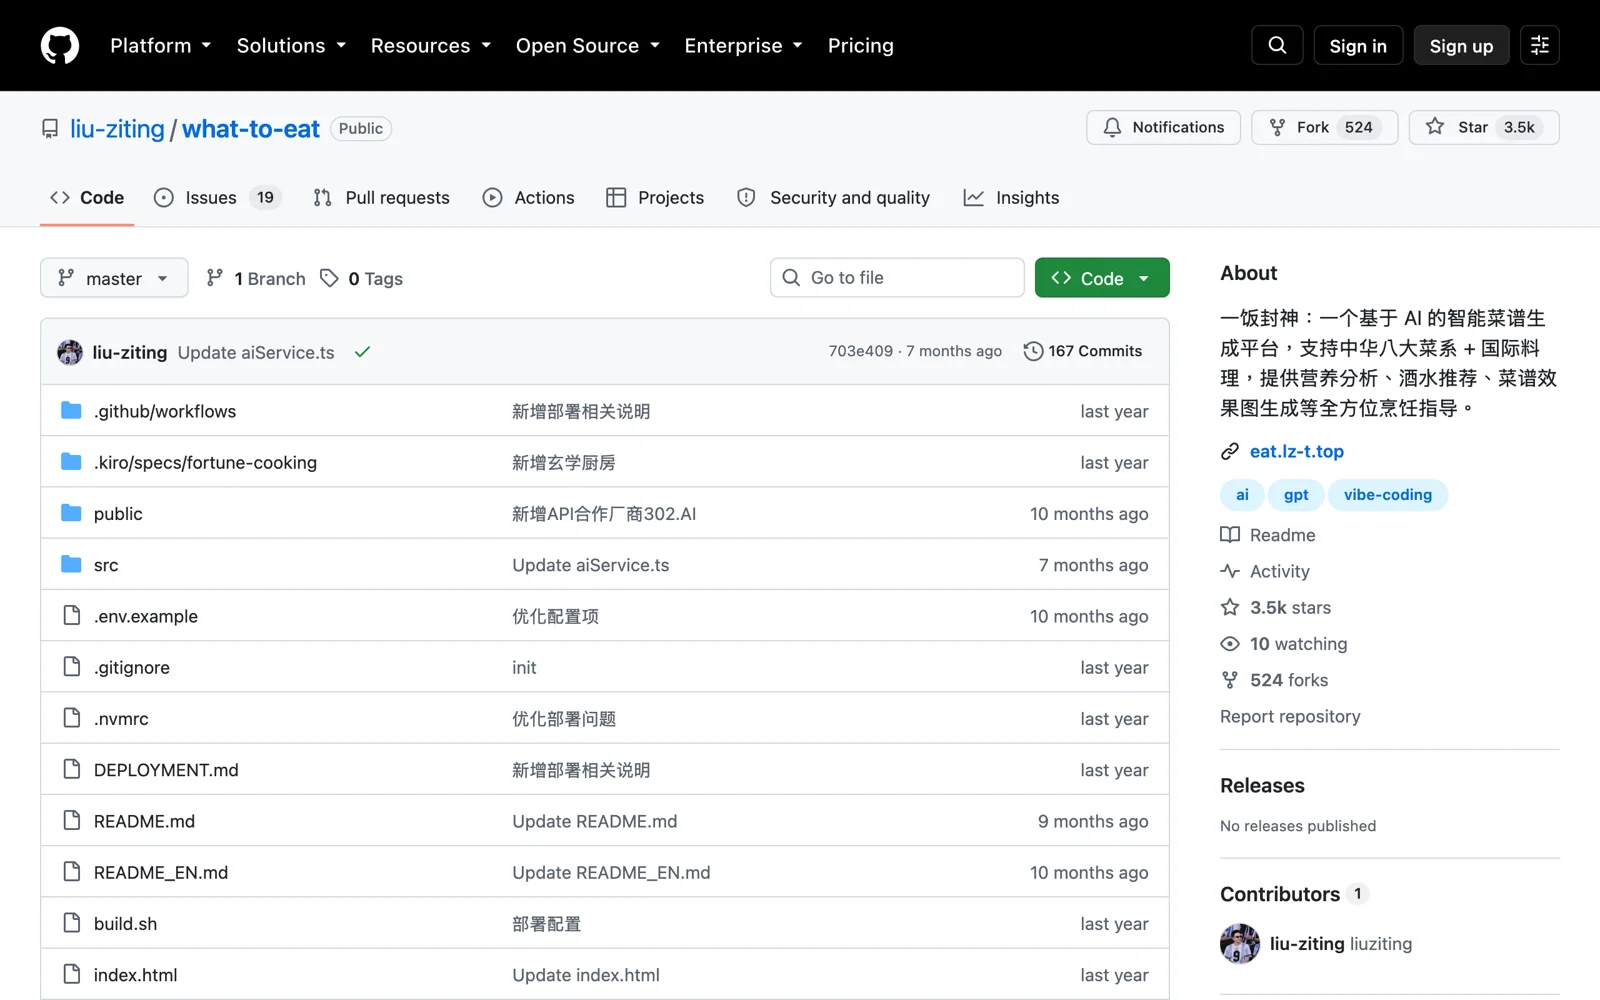
Task: Open the 167 Commits history link
Action: 1083,351
